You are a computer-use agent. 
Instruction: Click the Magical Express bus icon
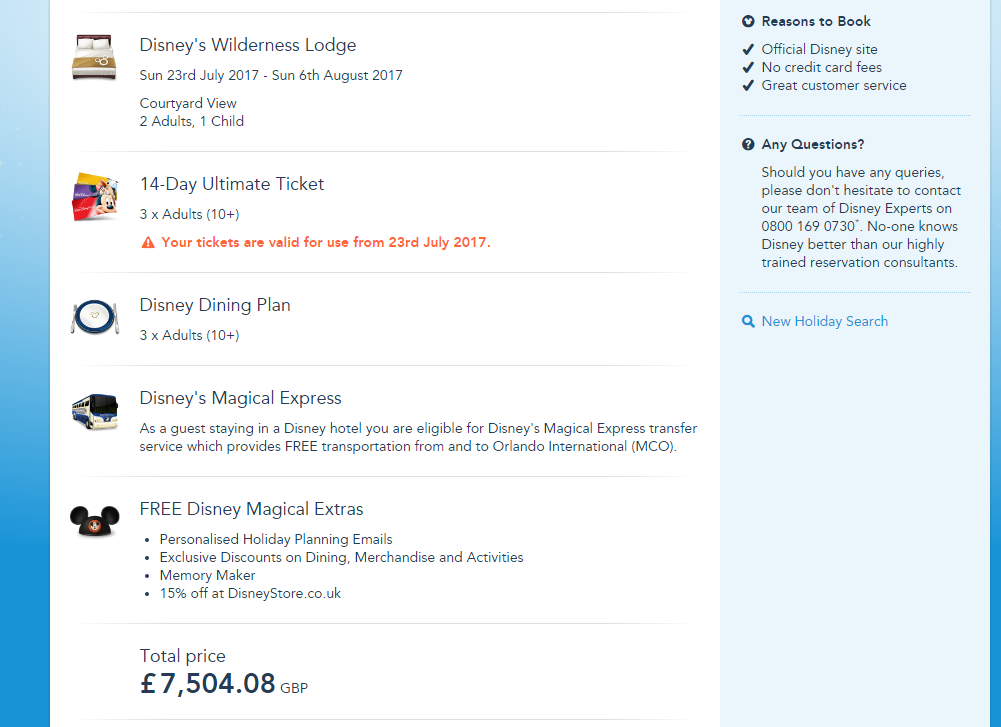point(95,410)
